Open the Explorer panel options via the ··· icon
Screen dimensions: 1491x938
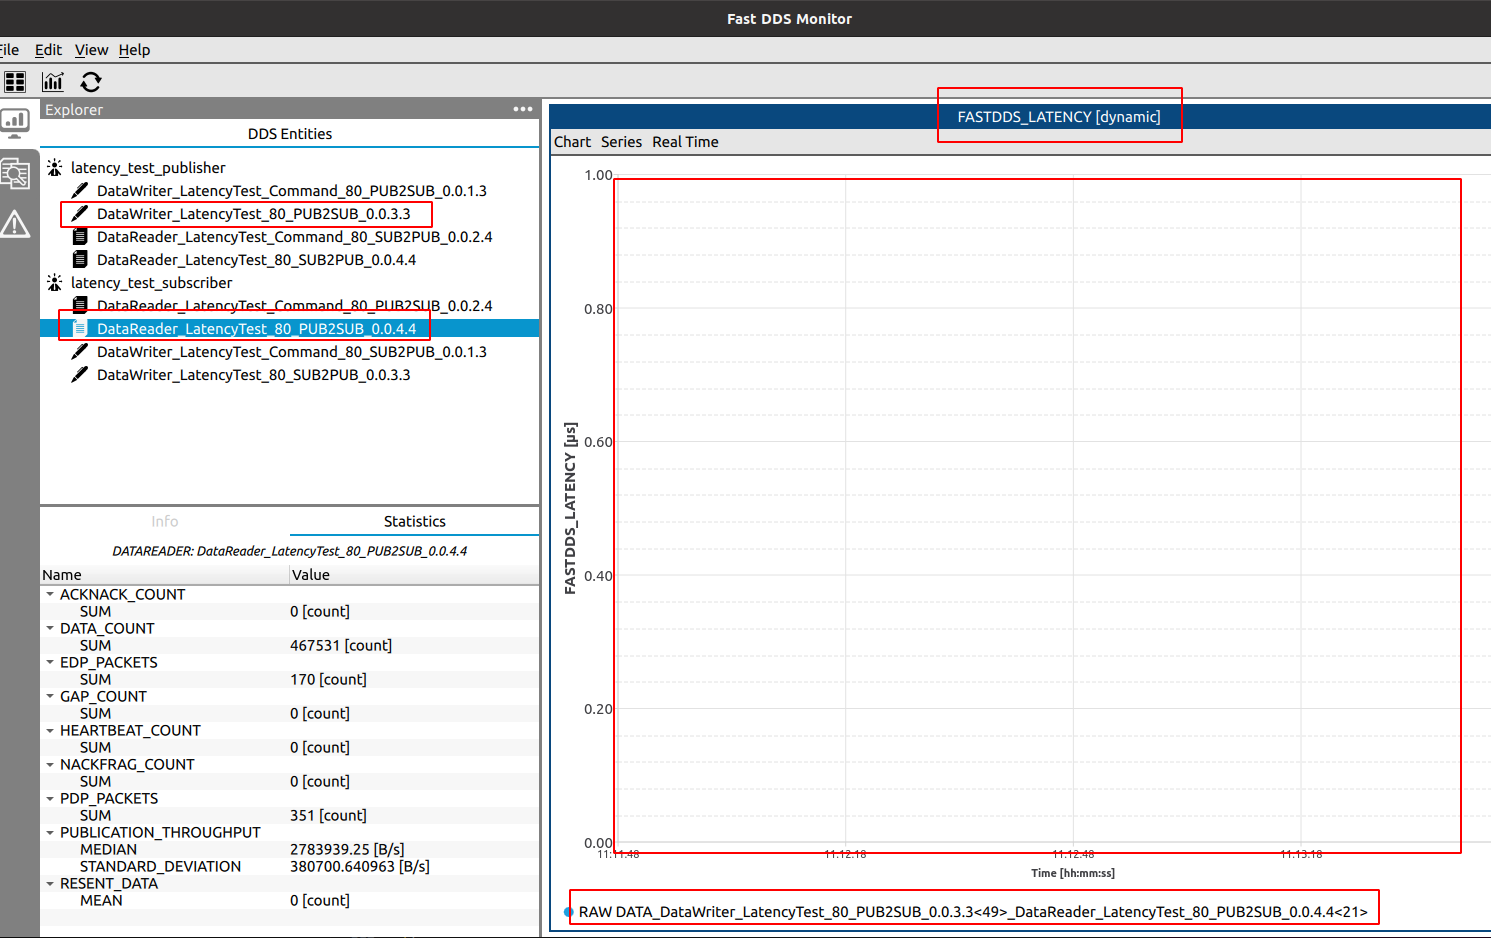[x=522, y=109]
